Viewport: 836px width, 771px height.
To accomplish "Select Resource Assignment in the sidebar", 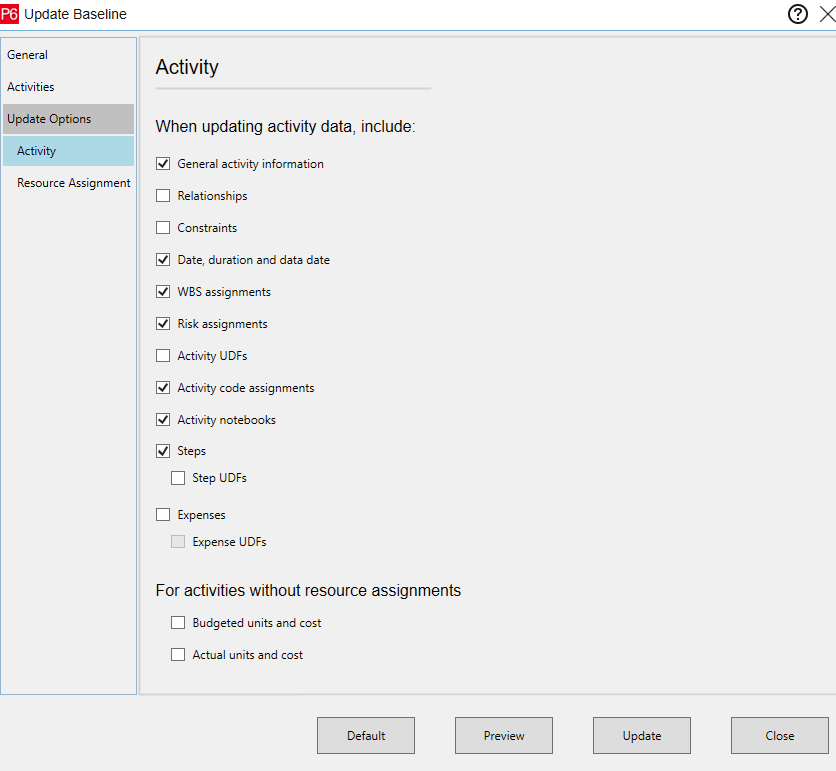I will 72,182.
